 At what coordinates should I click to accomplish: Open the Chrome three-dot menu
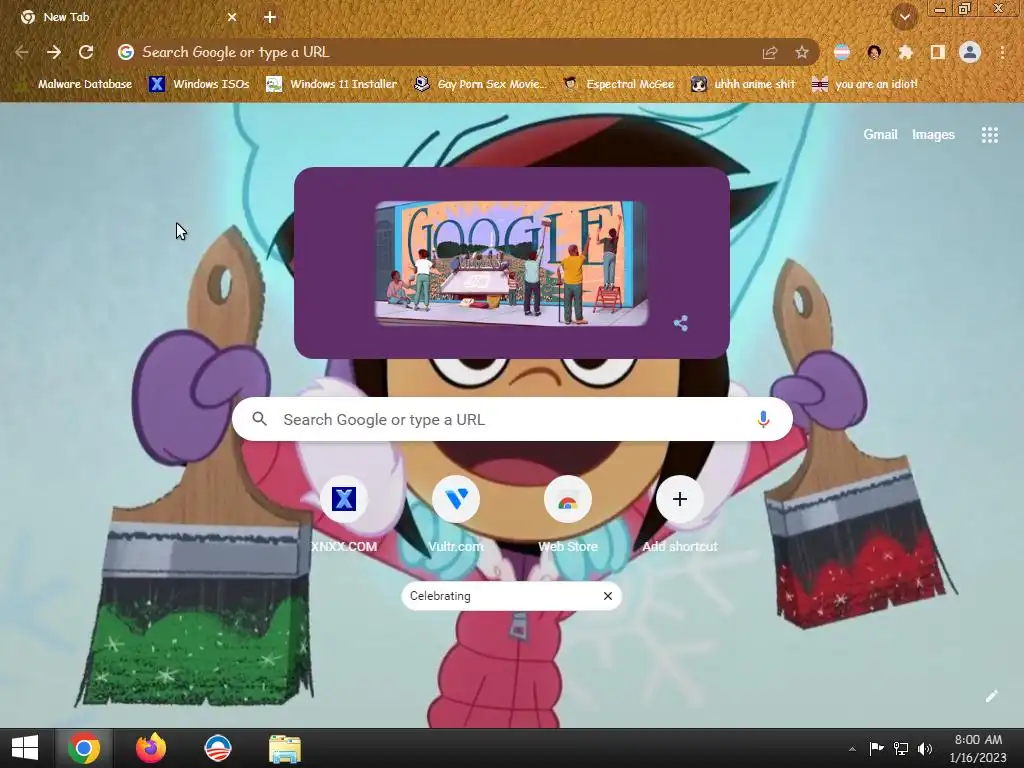coord(1002,52)
